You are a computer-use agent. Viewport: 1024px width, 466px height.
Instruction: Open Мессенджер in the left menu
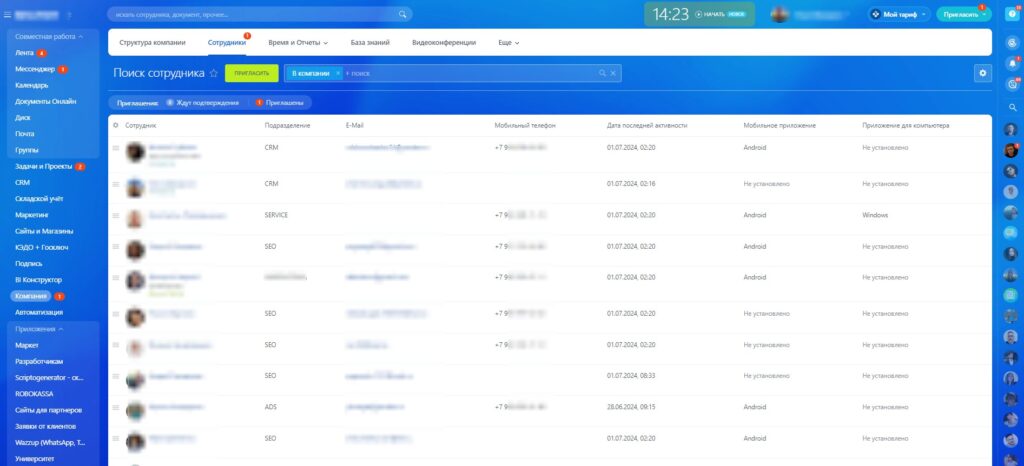click(x=35, y=69)
